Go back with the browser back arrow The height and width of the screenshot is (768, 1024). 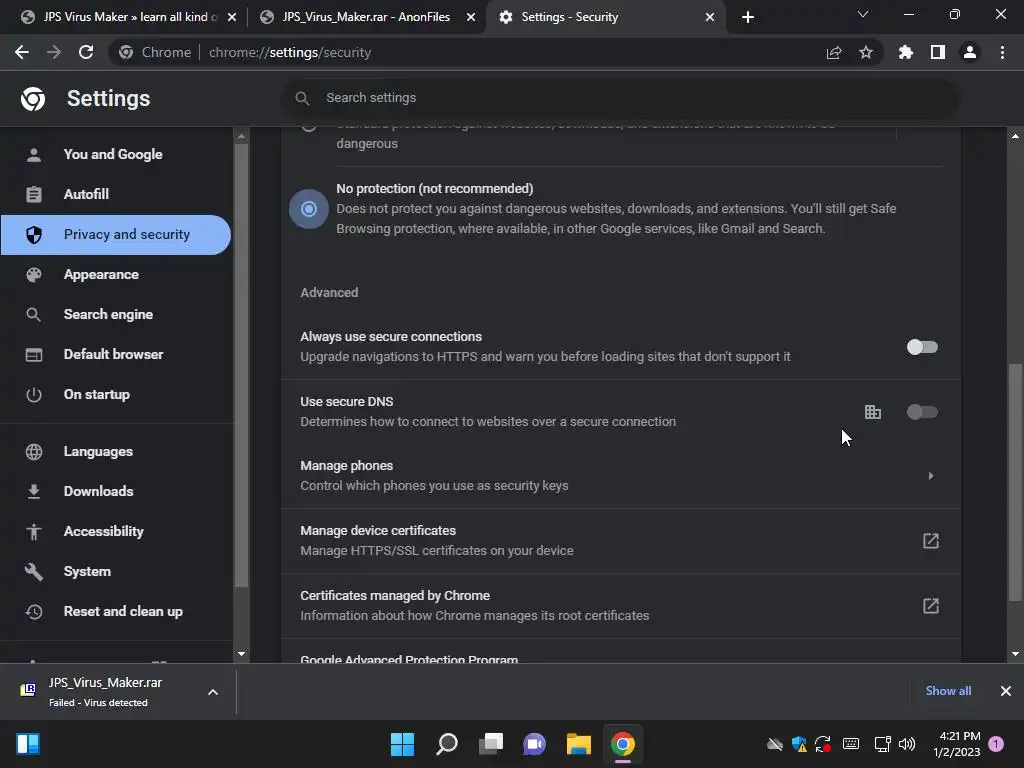point(22,52)
